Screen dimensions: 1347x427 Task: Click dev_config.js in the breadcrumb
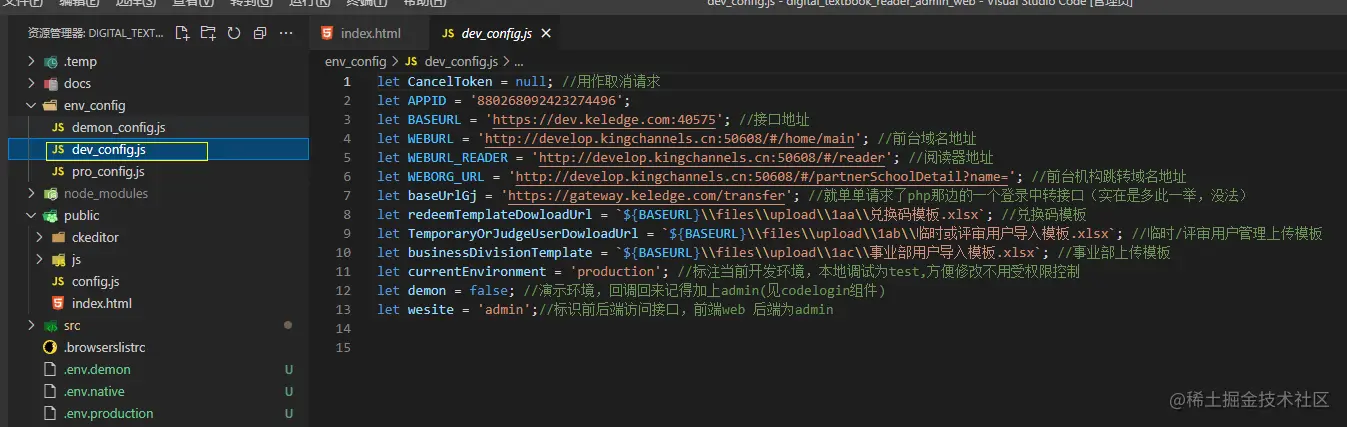pyautogui.click(x=461, y=61)
